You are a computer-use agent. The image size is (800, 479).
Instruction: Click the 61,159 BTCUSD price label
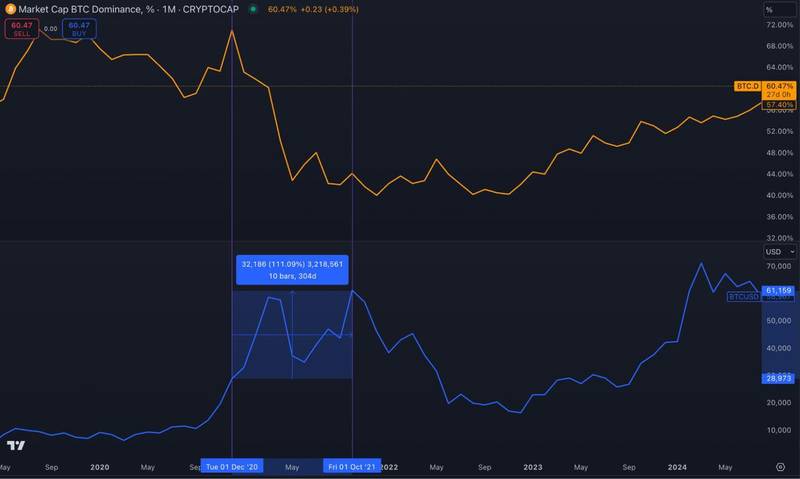pos(778,291)
